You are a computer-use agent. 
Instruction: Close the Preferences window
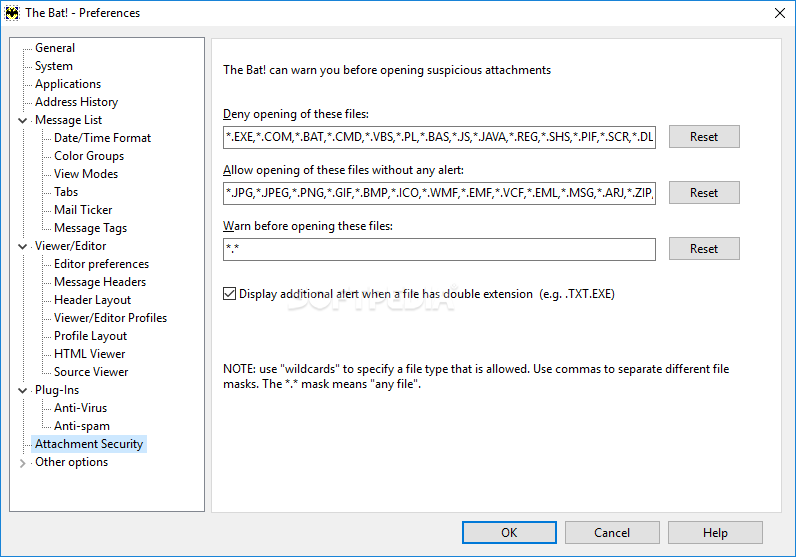[780, 13]
